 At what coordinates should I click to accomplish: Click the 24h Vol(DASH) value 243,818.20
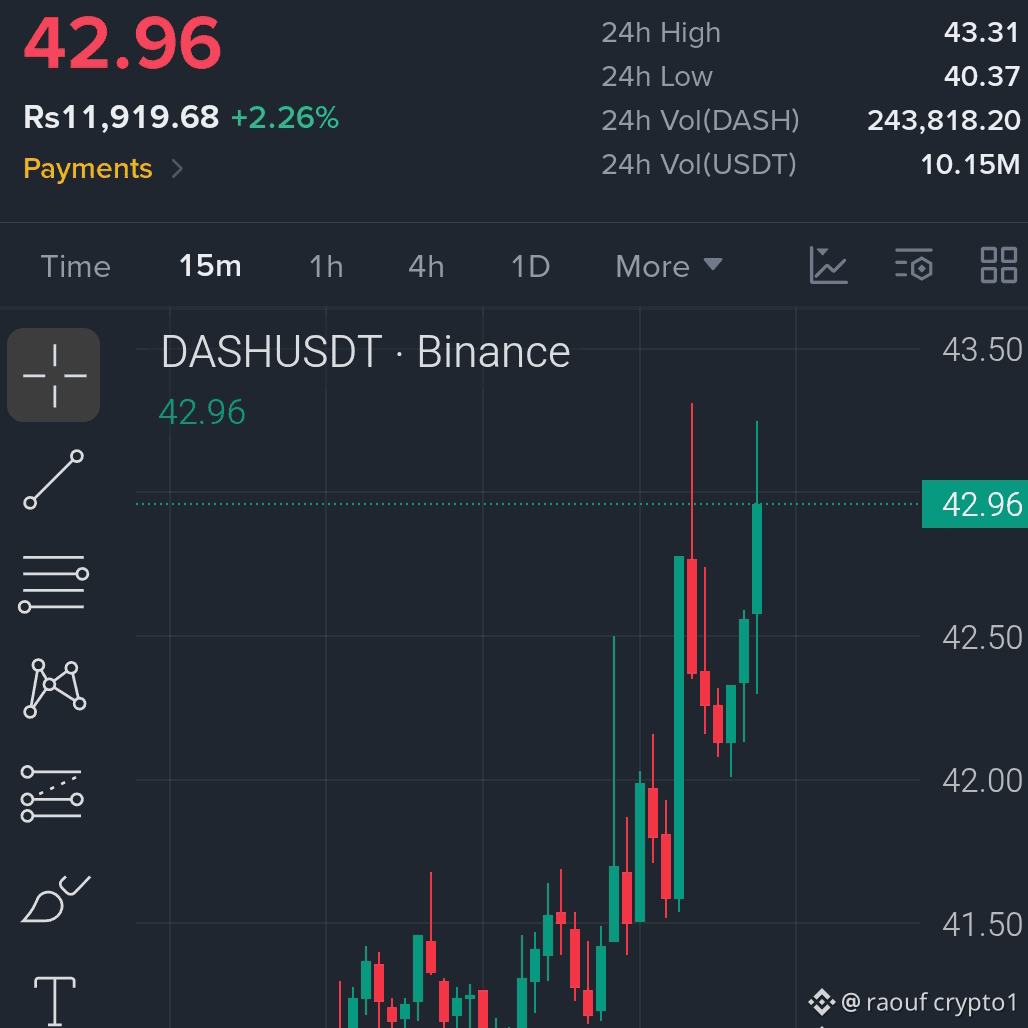(x=943, y=120)
